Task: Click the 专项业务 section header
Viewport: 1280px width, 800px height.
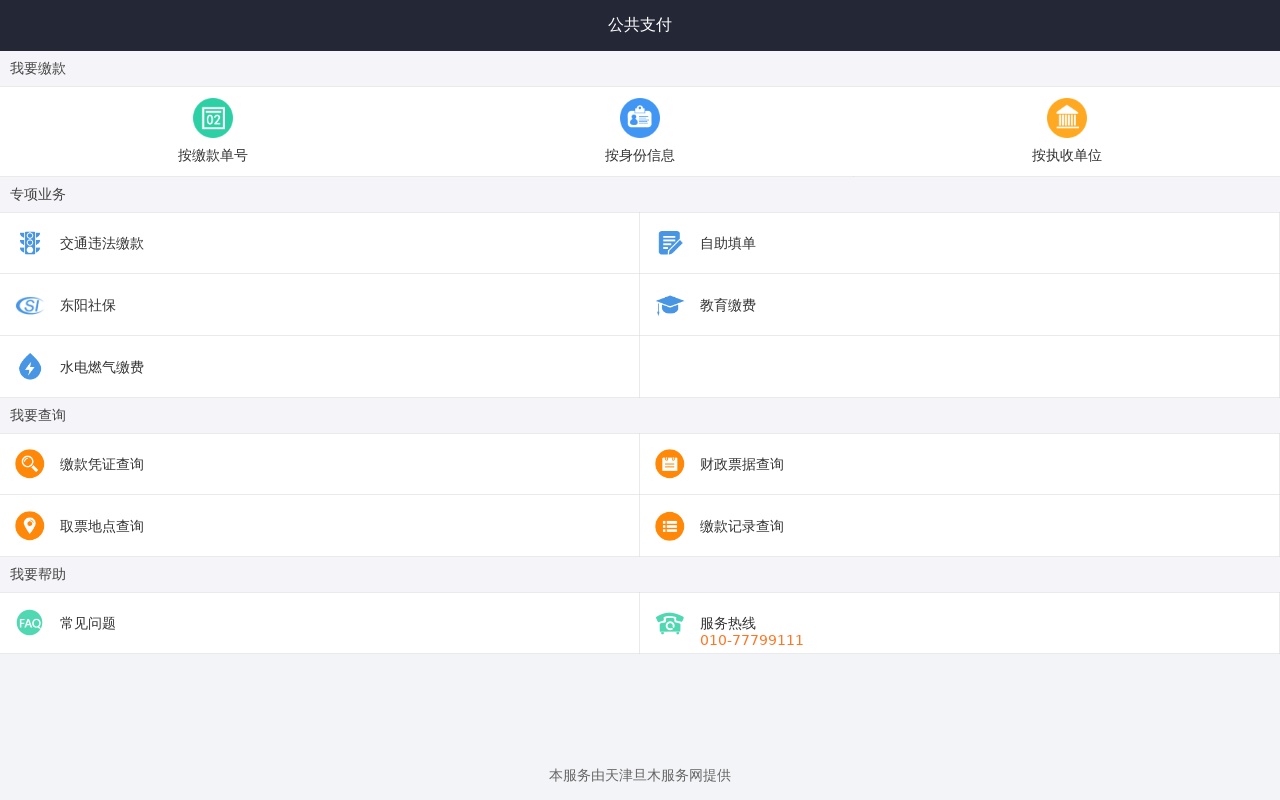Action: click(38, 195)
